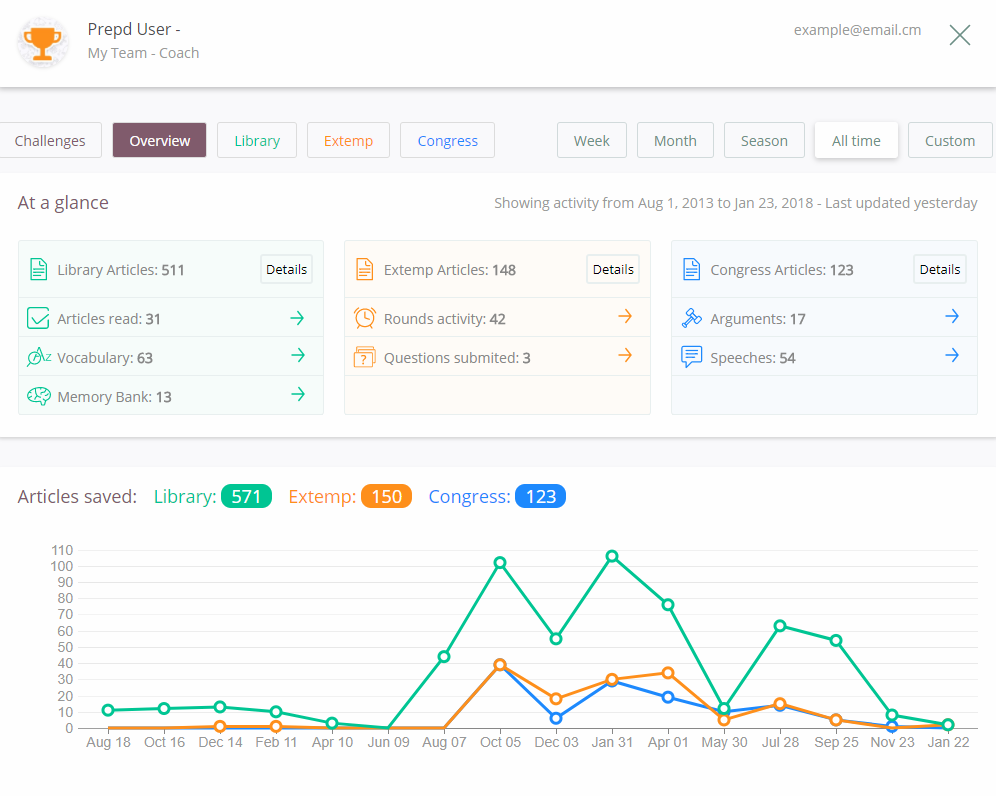
Task: Click the Prepd User name heading
Action: [x=134, y=29]
